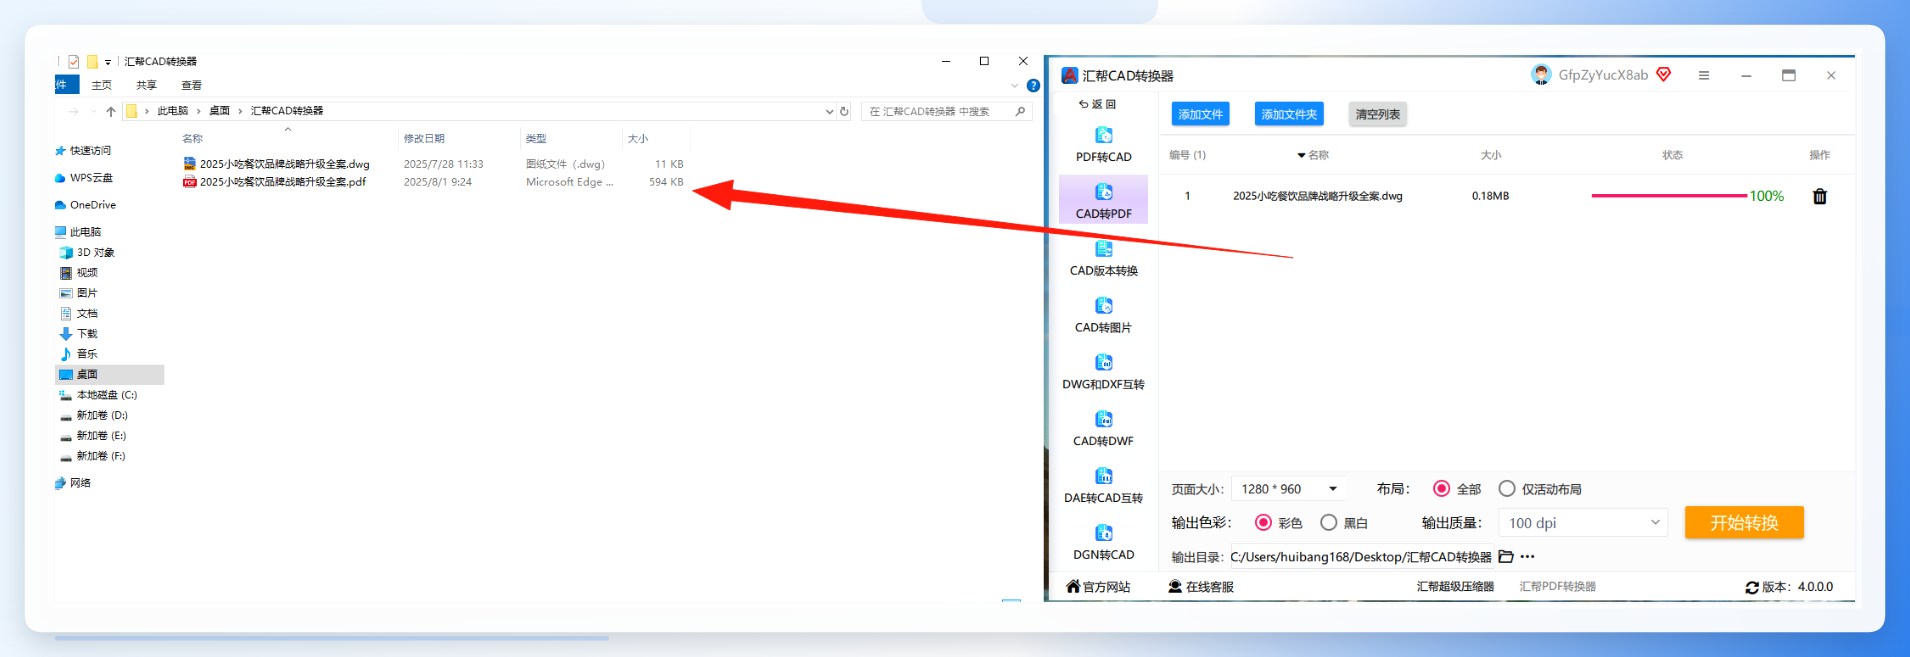This screenshot has width=1910, height=657.
Task: Sort Explorer files by 修改日期 column
Action: tap(424, 139)
